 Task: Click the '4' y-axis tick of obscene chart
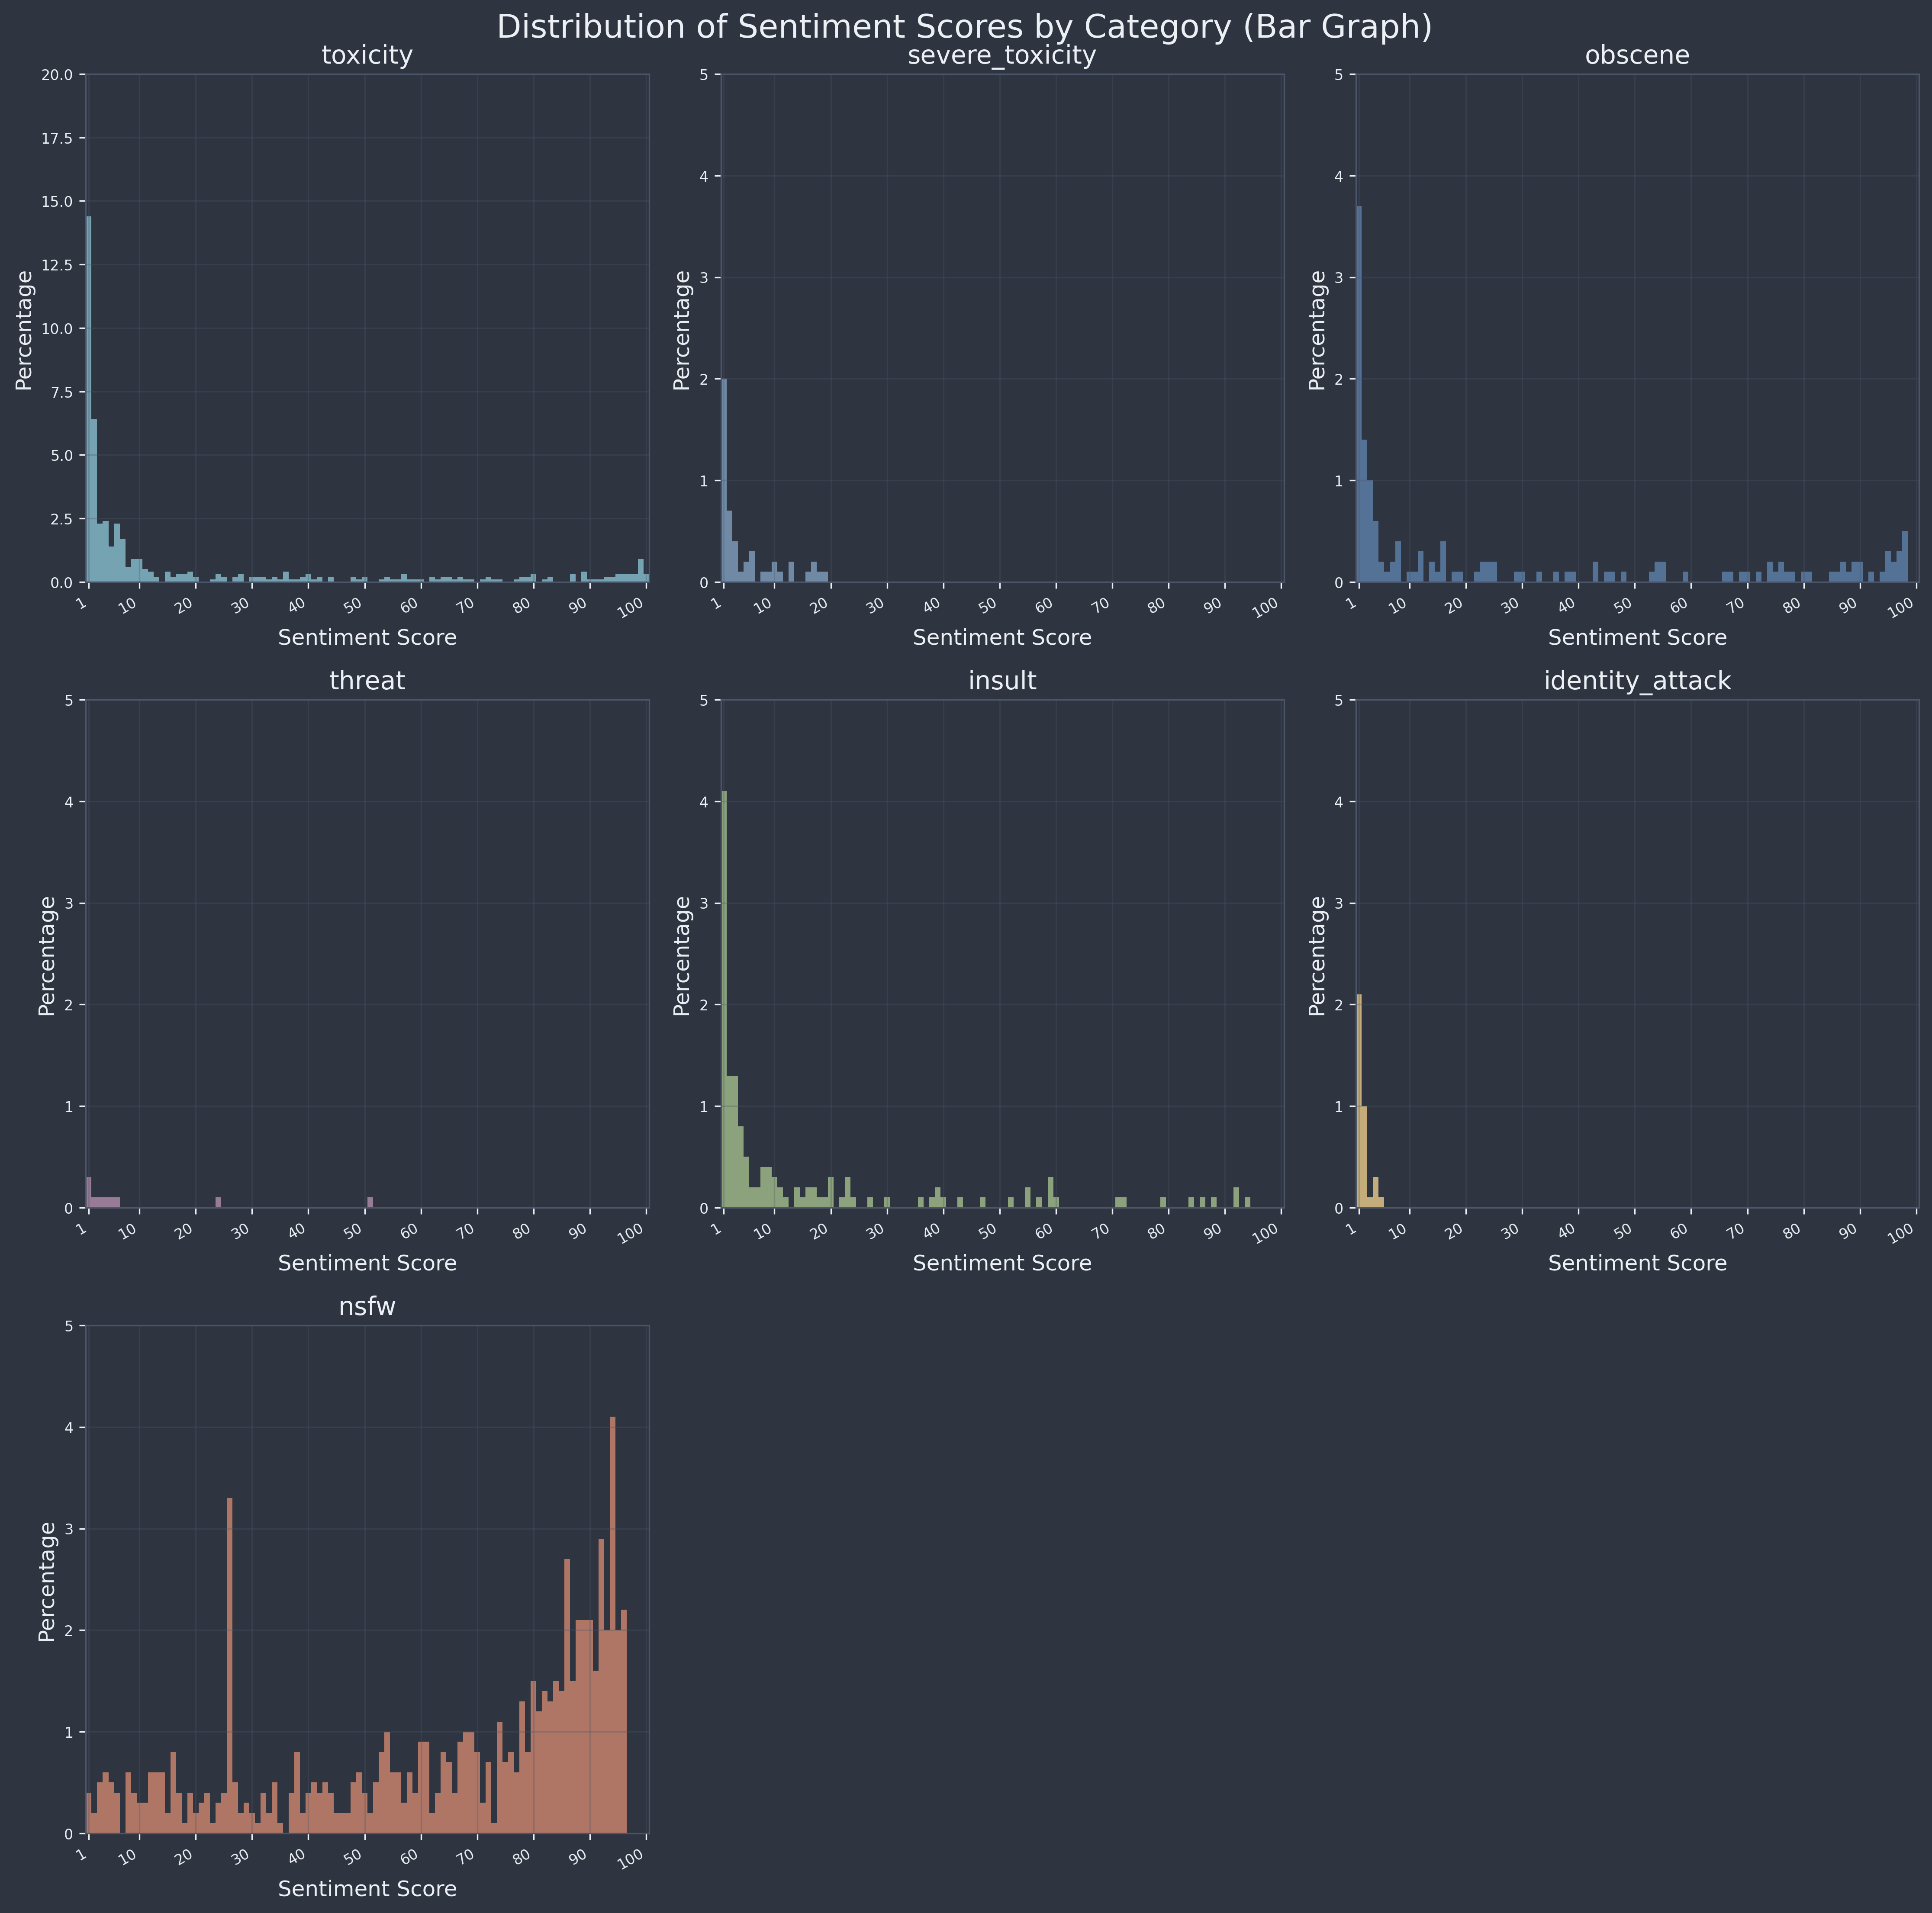1339,177
